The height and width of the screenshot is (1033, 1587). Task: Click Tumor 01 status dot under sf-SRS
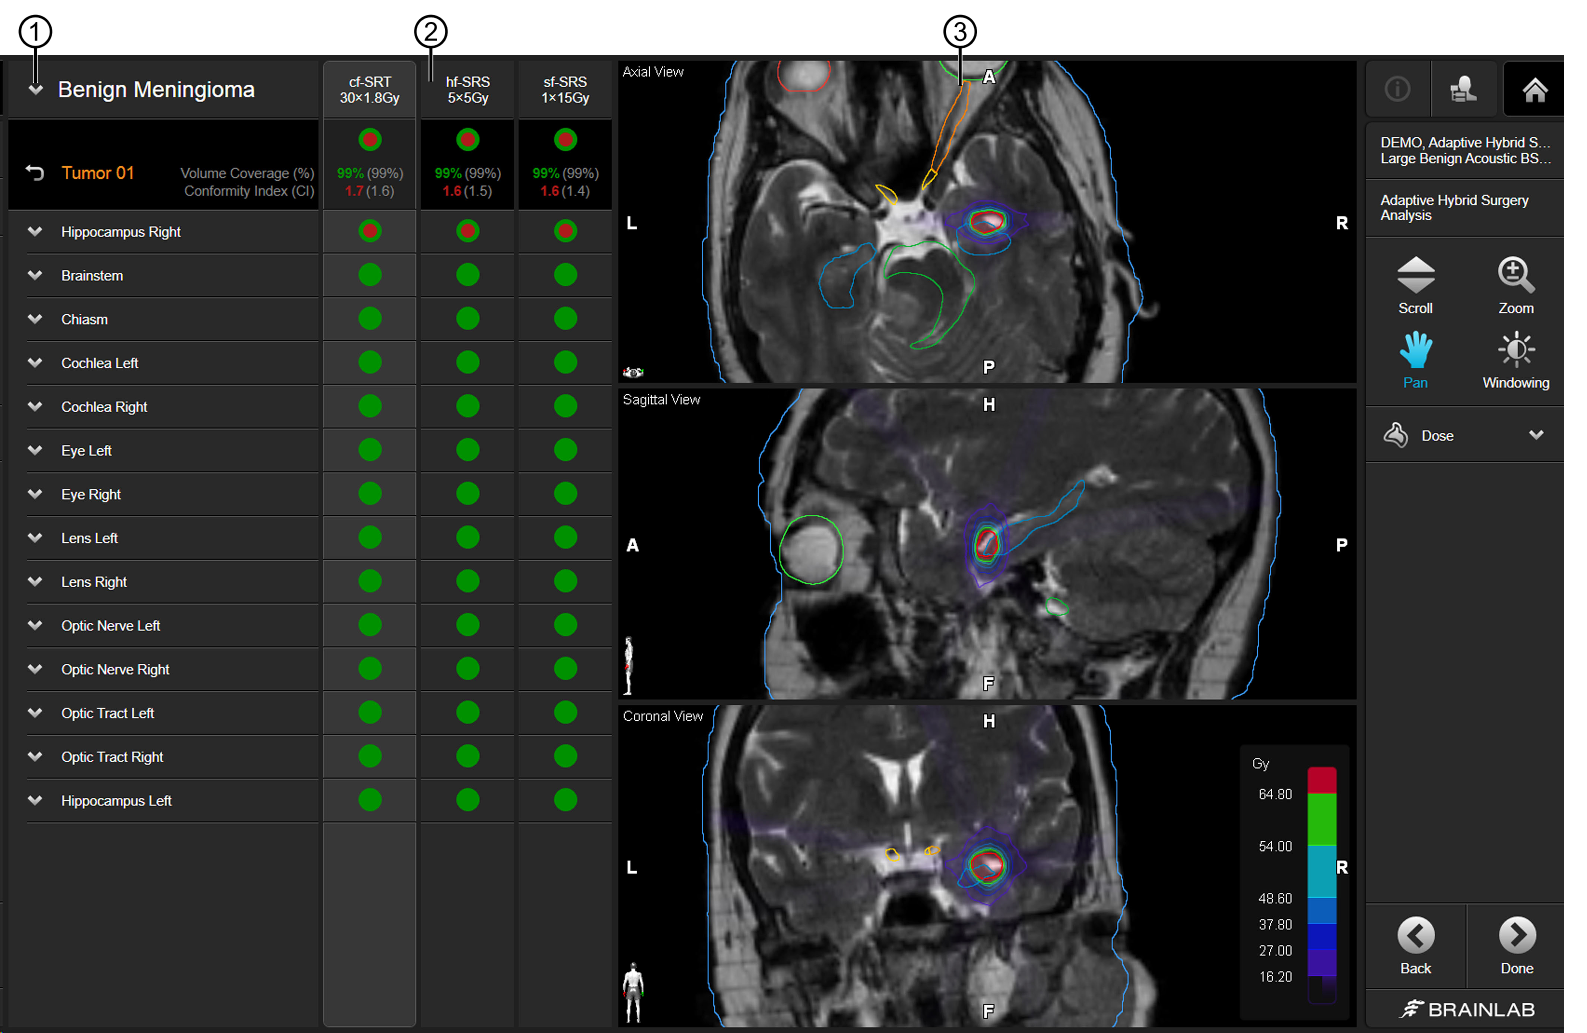565,140
